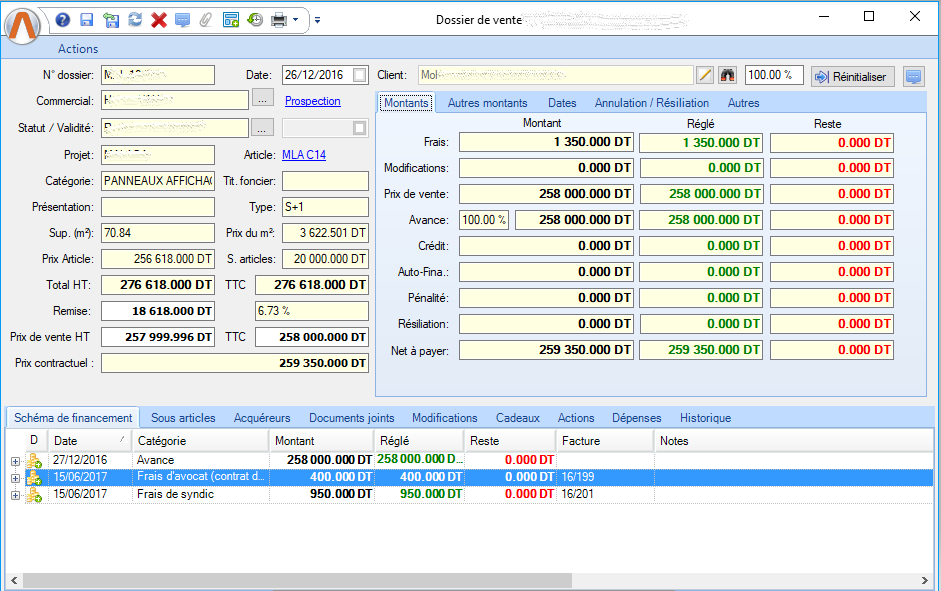
Task: Click the save floppy disk icon
Action: coord(87,20)
